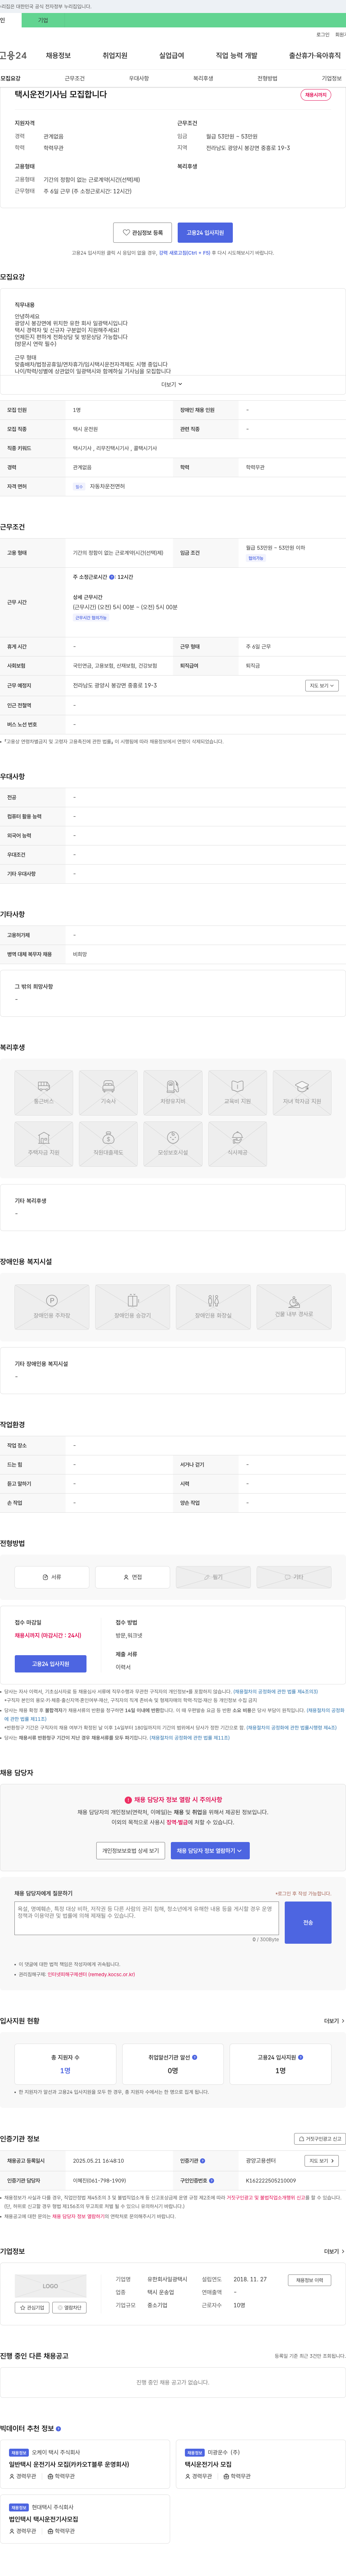Click 개인정보보호법 상세 보기 button
This screenshot has height=2576, width=346.
coord(130,1851)
